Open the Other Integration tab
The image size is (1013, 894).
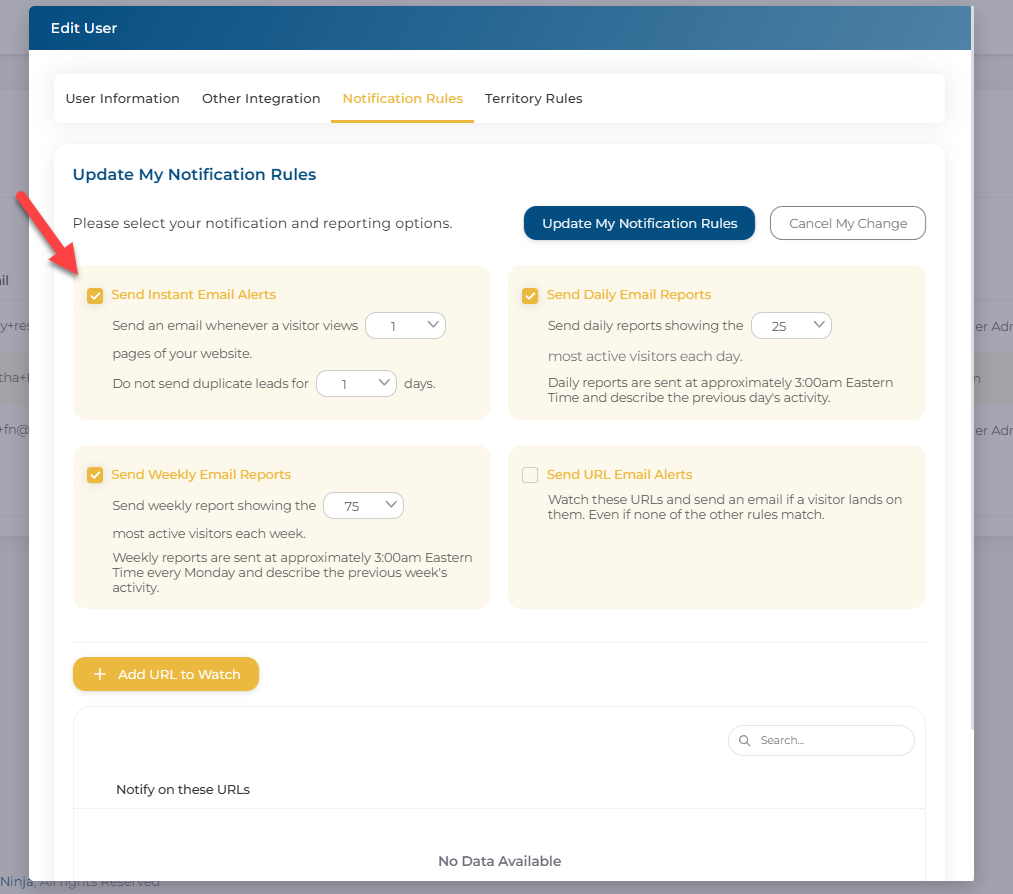(x=261, y=99)
